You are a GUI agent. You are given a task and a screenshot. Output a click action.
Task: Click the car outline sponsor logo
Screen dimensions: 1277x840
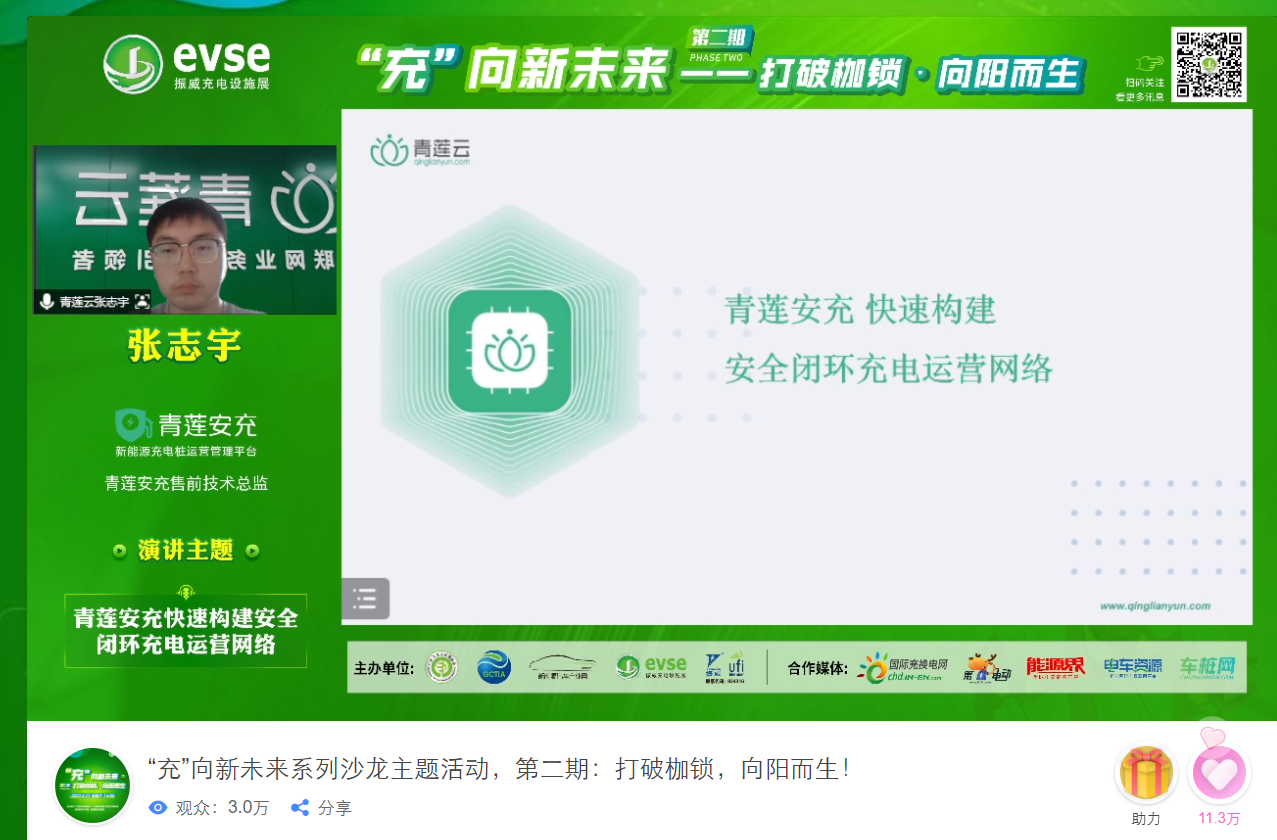click(562, 667)
